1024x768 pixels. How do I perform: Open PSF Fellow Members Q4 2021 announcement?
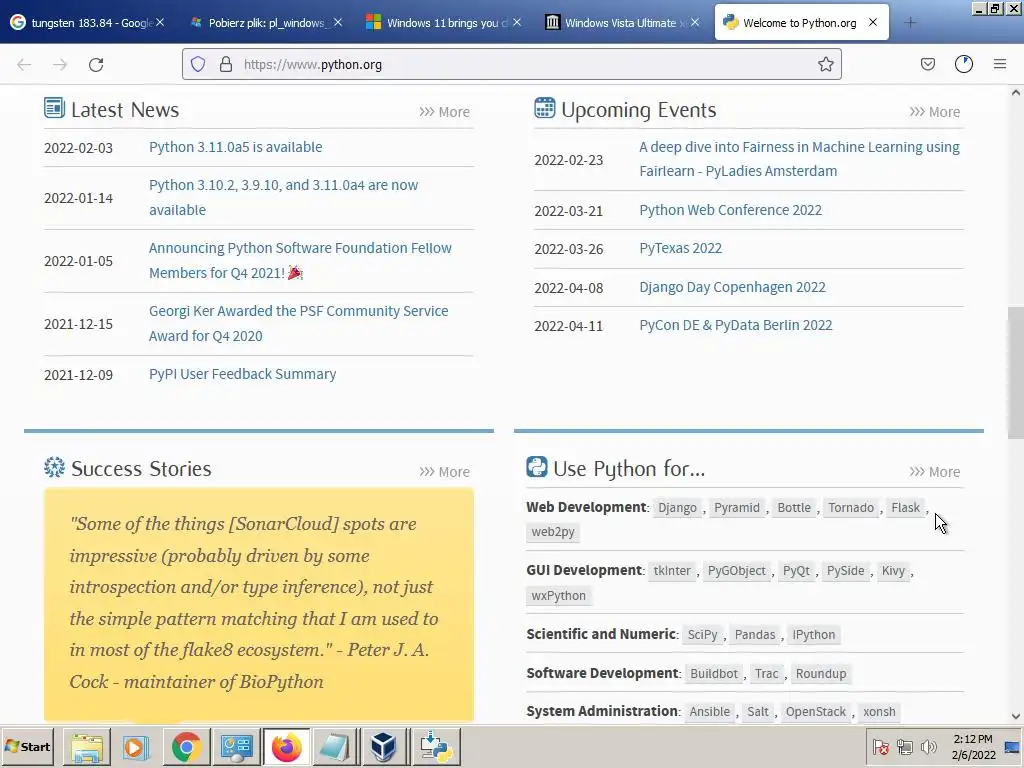[x=300, y=260]
